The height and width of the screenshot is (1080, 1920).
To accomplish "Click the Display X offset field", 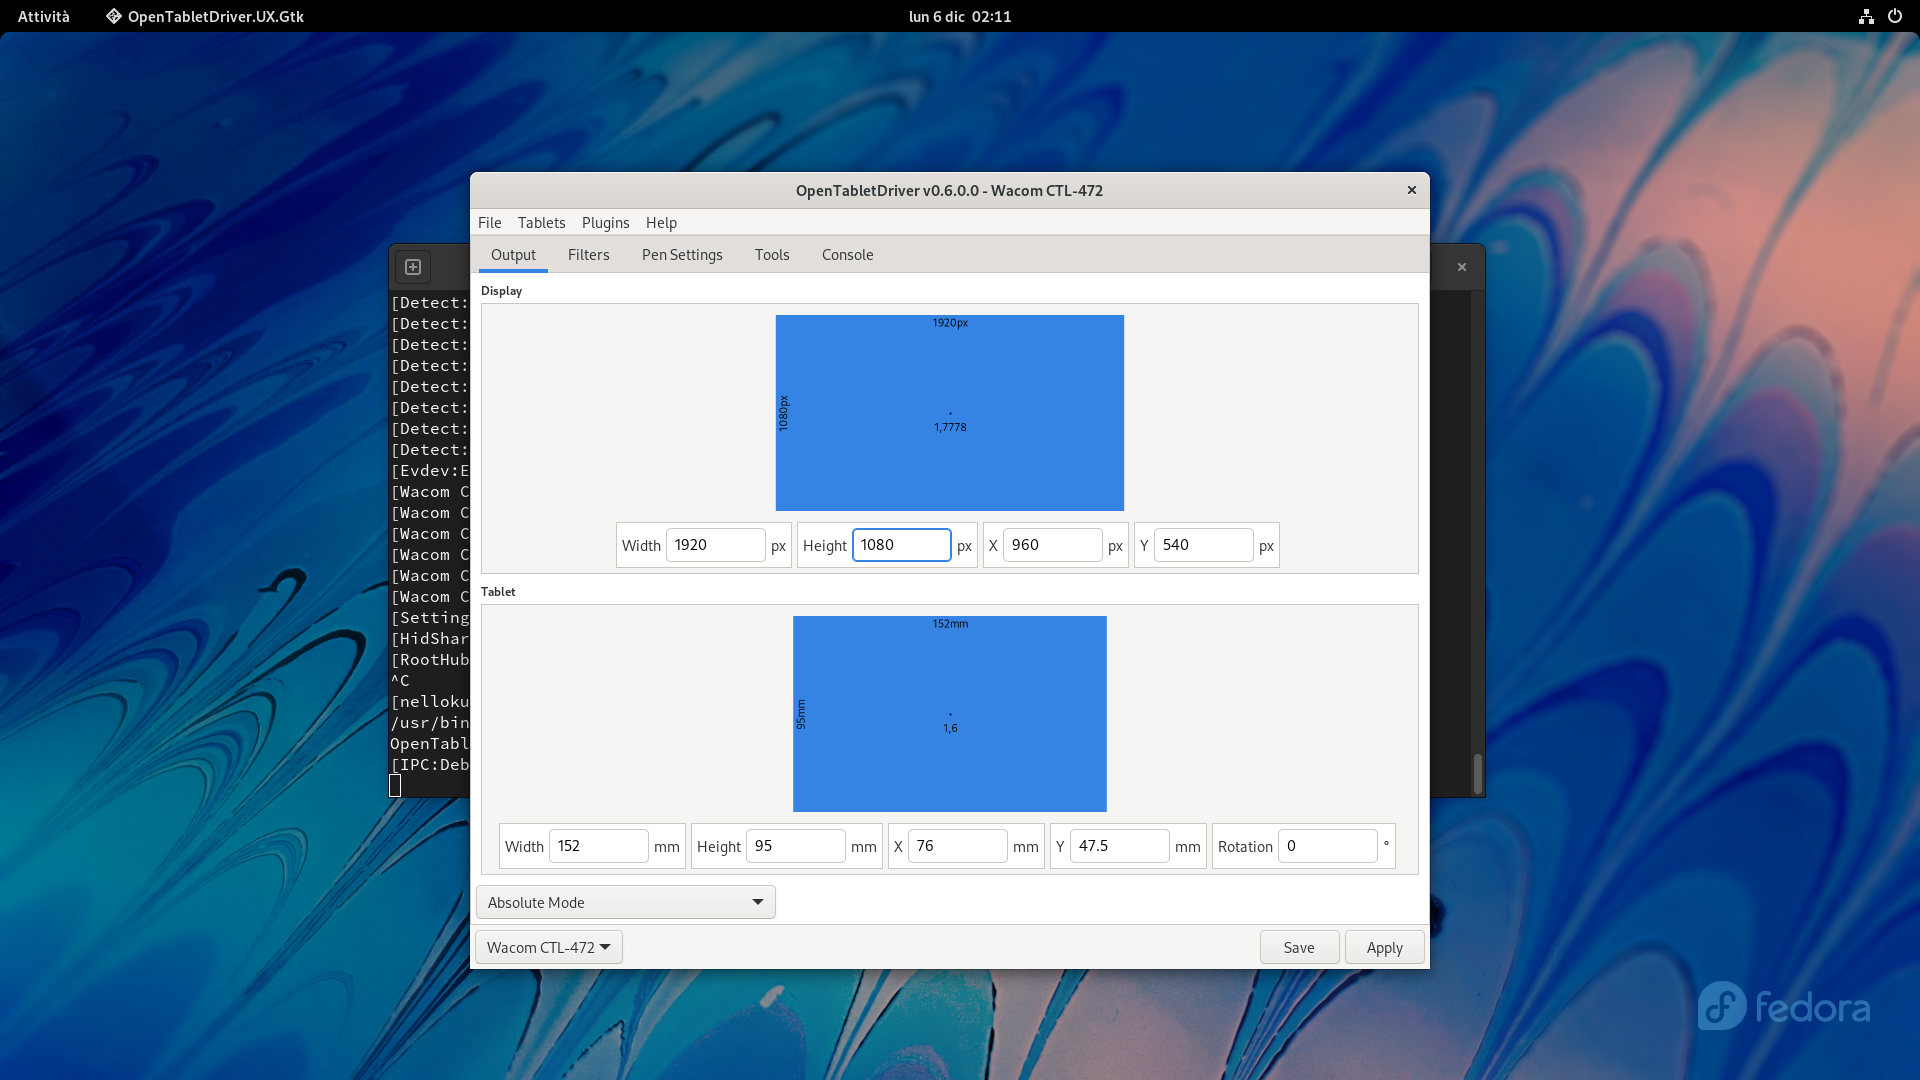I will [1052, 545].
